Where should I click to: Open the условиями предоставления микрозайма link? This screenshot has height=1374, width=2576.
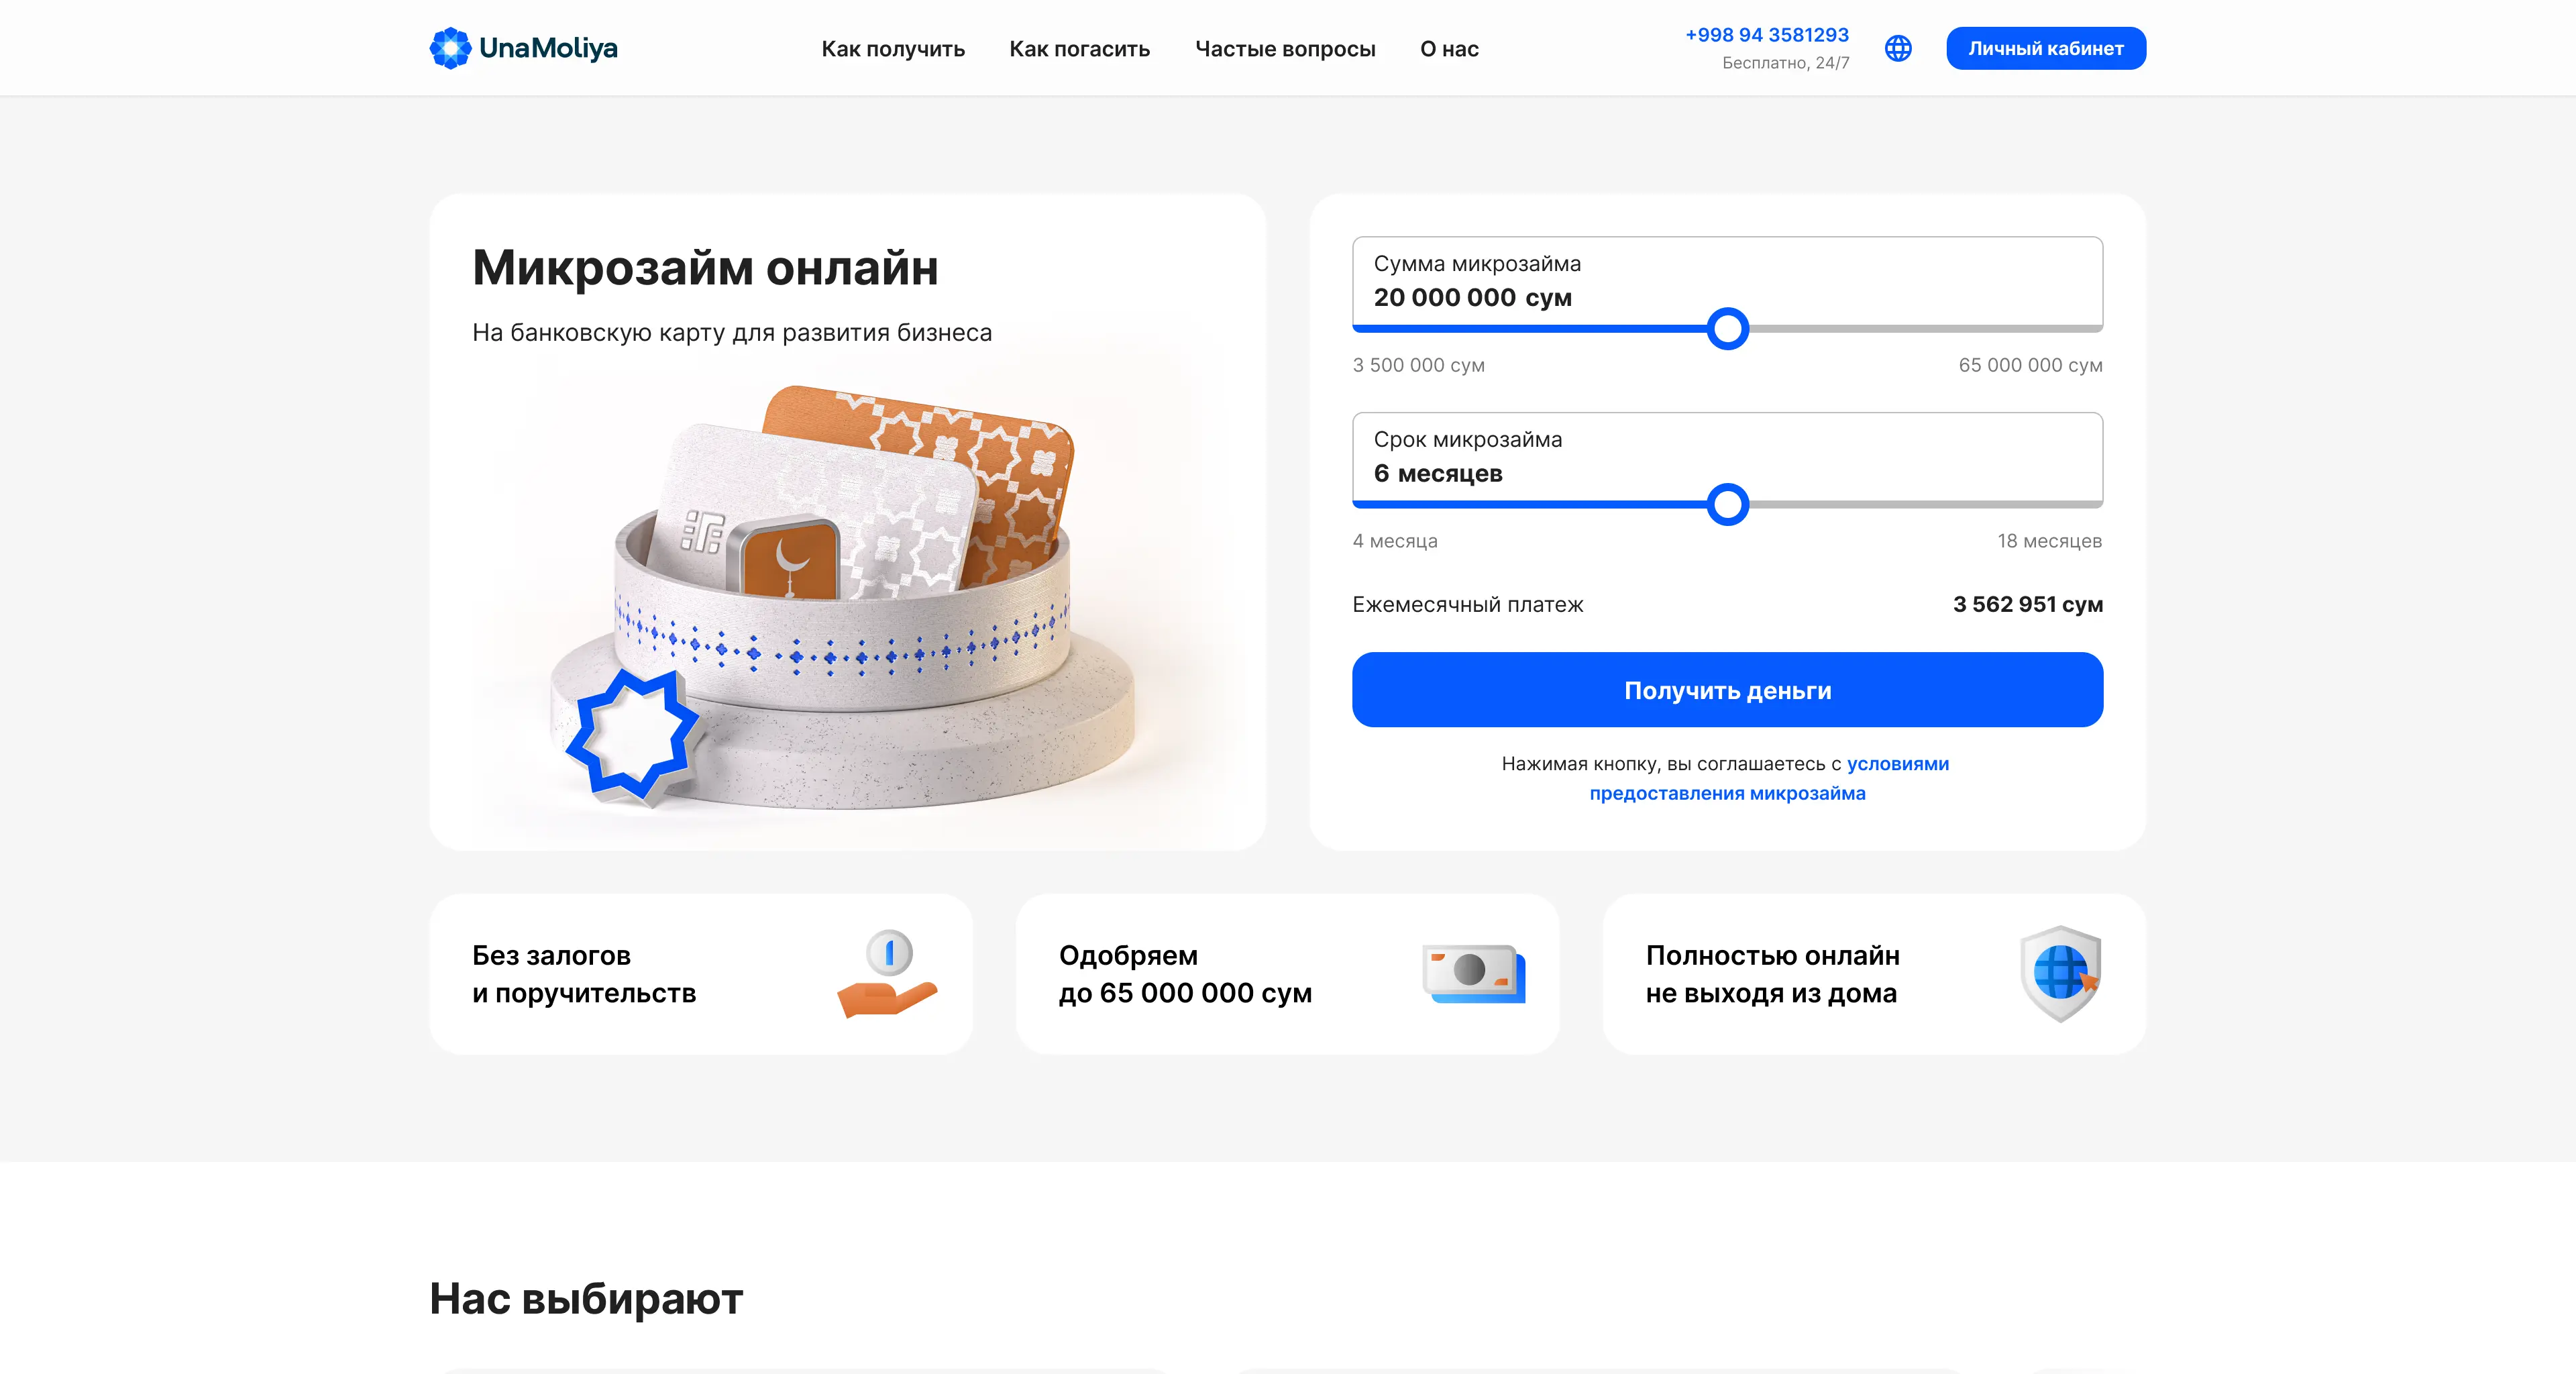coord(1768,778)
